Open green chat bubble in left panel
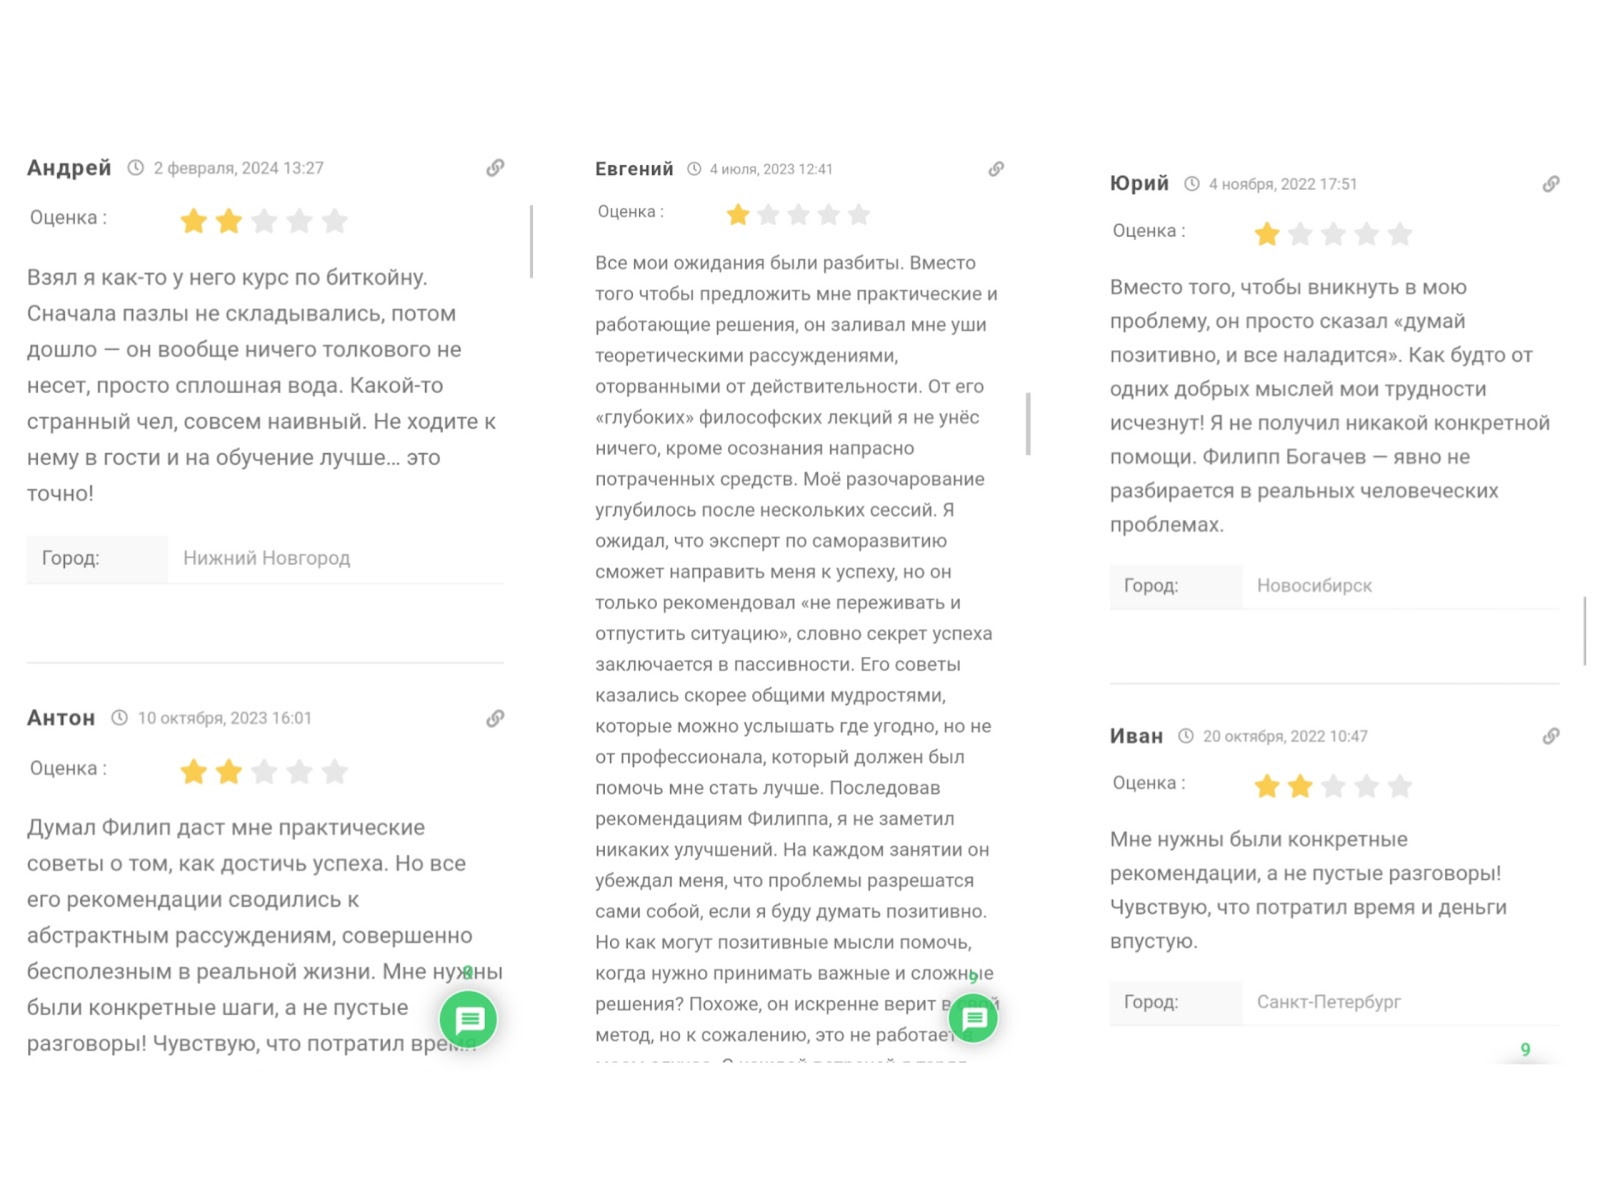This screenshot has height=1200, width=1600. (469, 1019)
